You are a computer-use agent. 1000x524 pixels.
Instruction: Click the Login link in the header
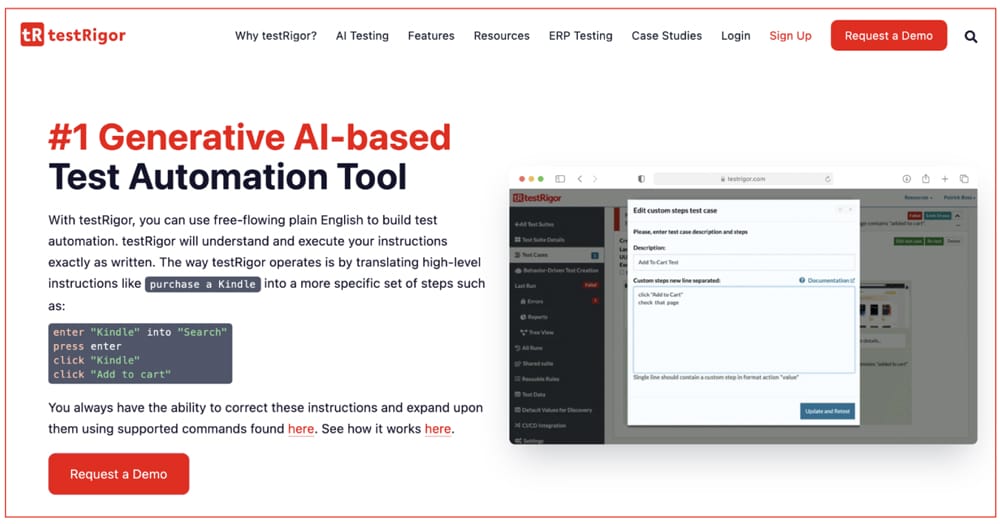(735, 36)
